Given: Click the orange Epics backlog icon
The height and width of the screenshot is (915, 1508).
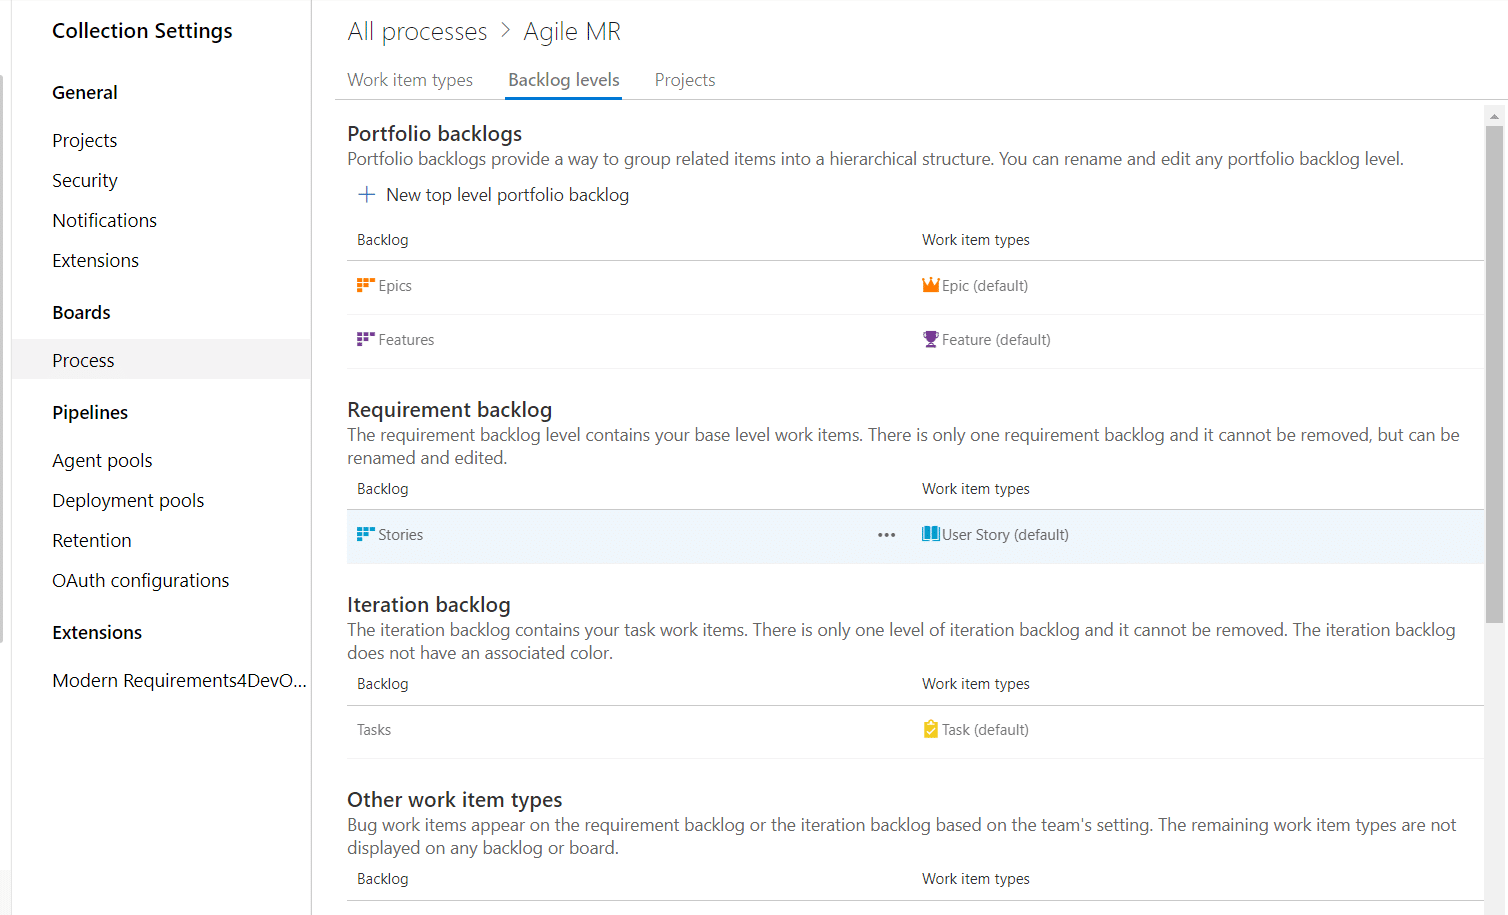Looking at the screenshot, I should point(365,285).
